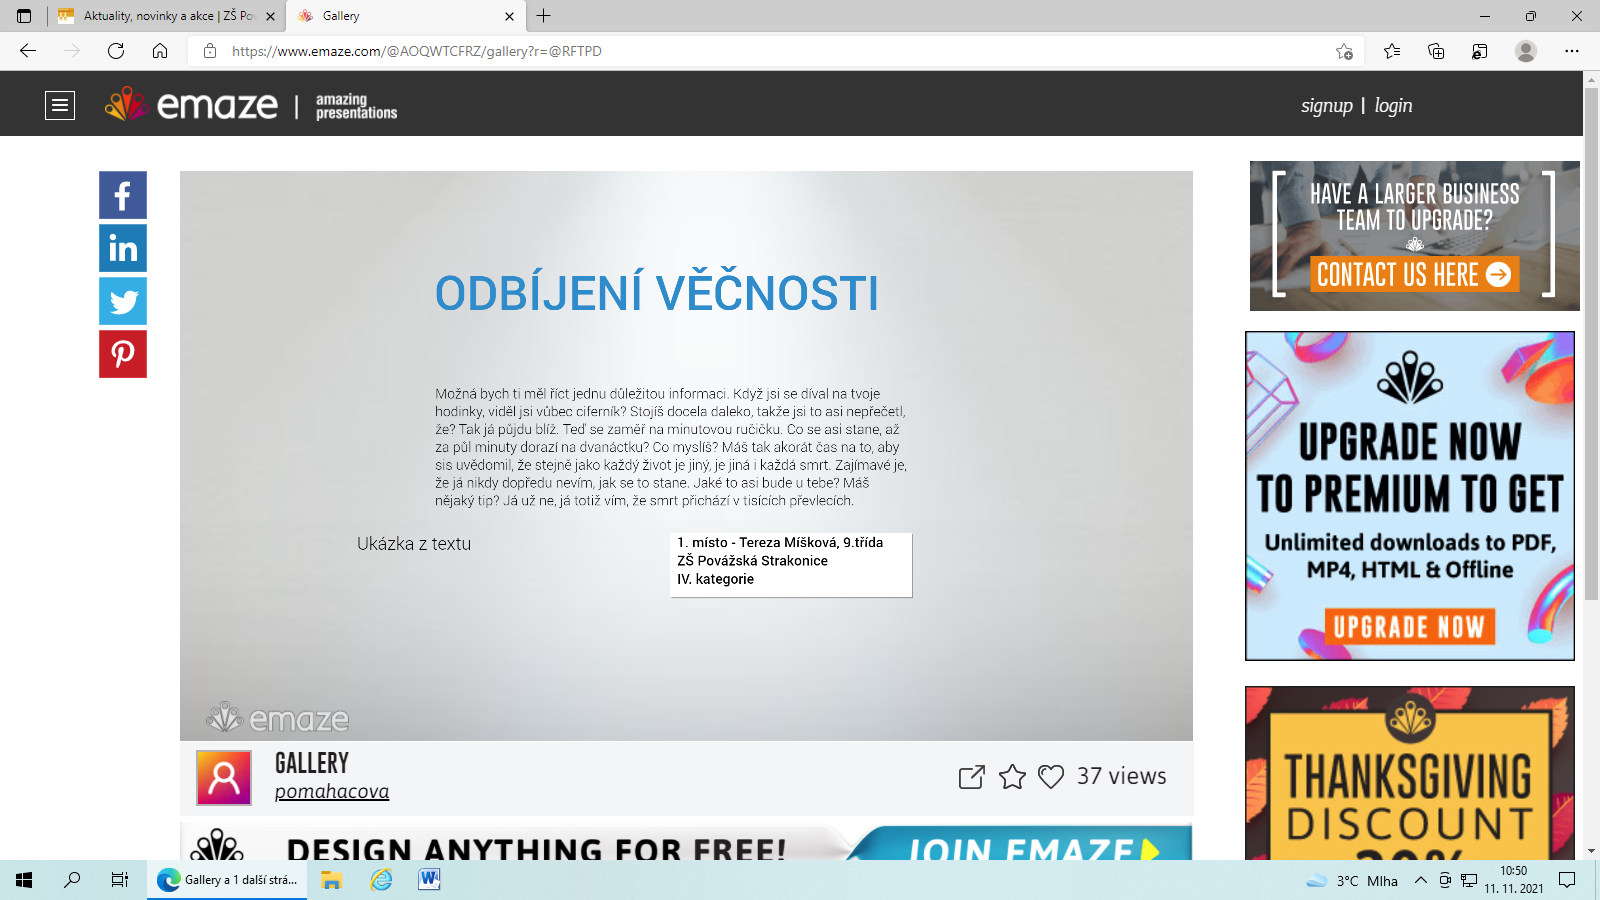Star the presentation as favorite
Screen dimensions: 1600x900
(1012, 777)
